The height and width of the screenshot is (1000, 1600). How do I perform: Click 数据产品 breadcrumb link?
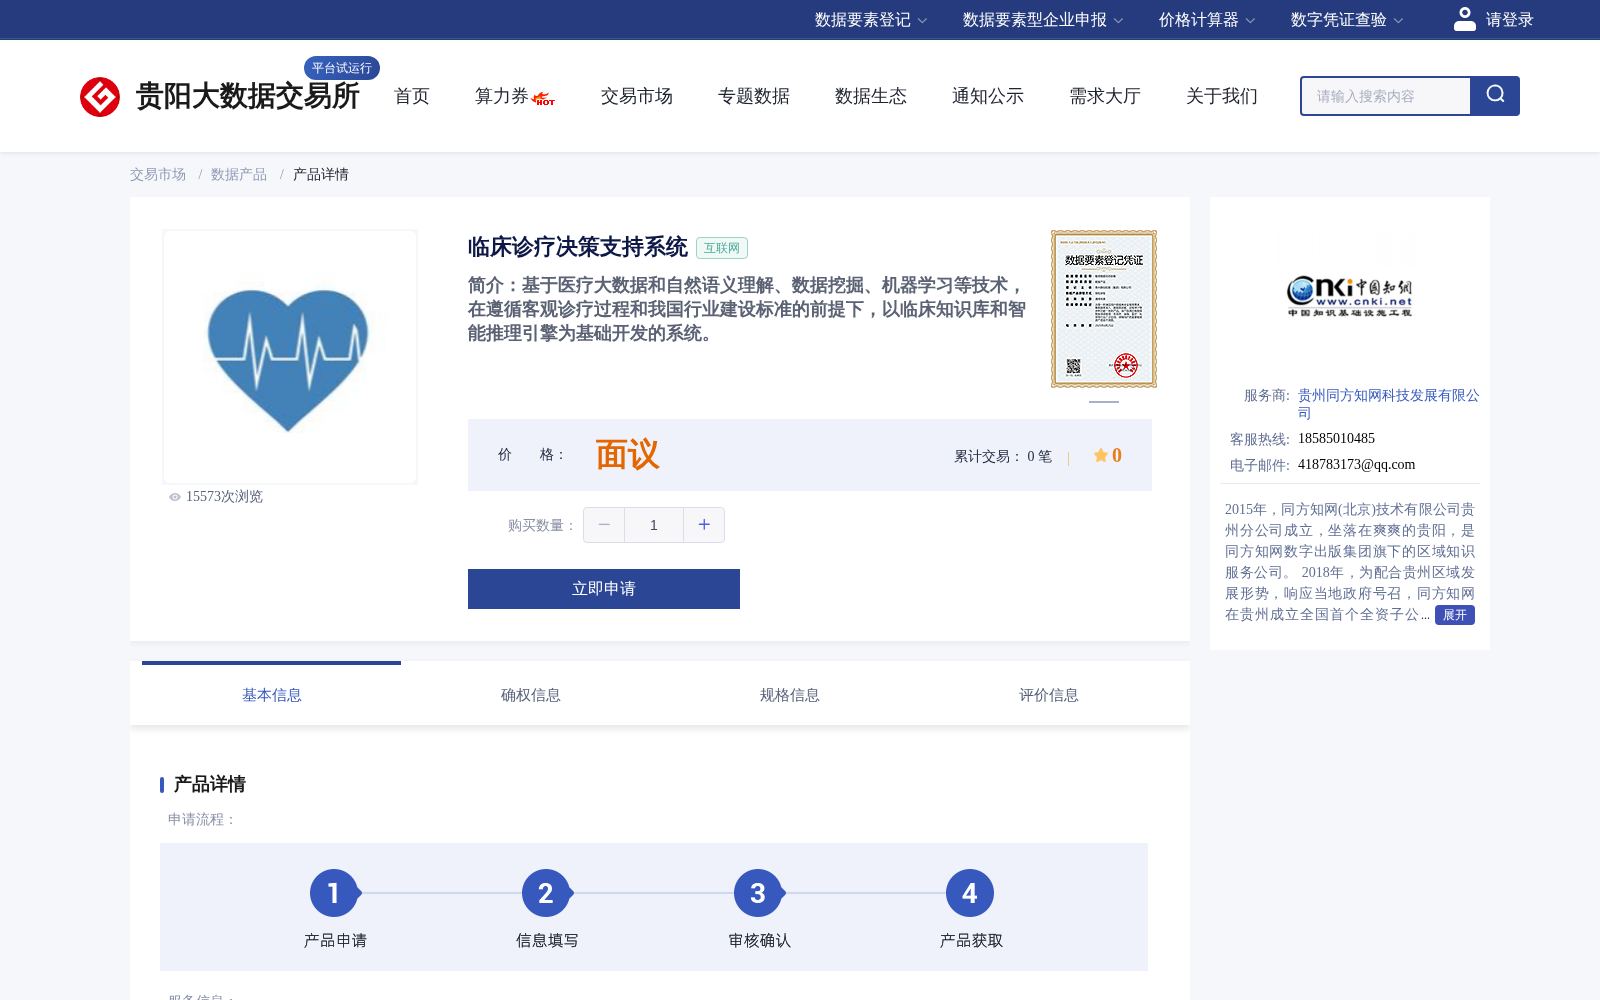coord(239,175)
